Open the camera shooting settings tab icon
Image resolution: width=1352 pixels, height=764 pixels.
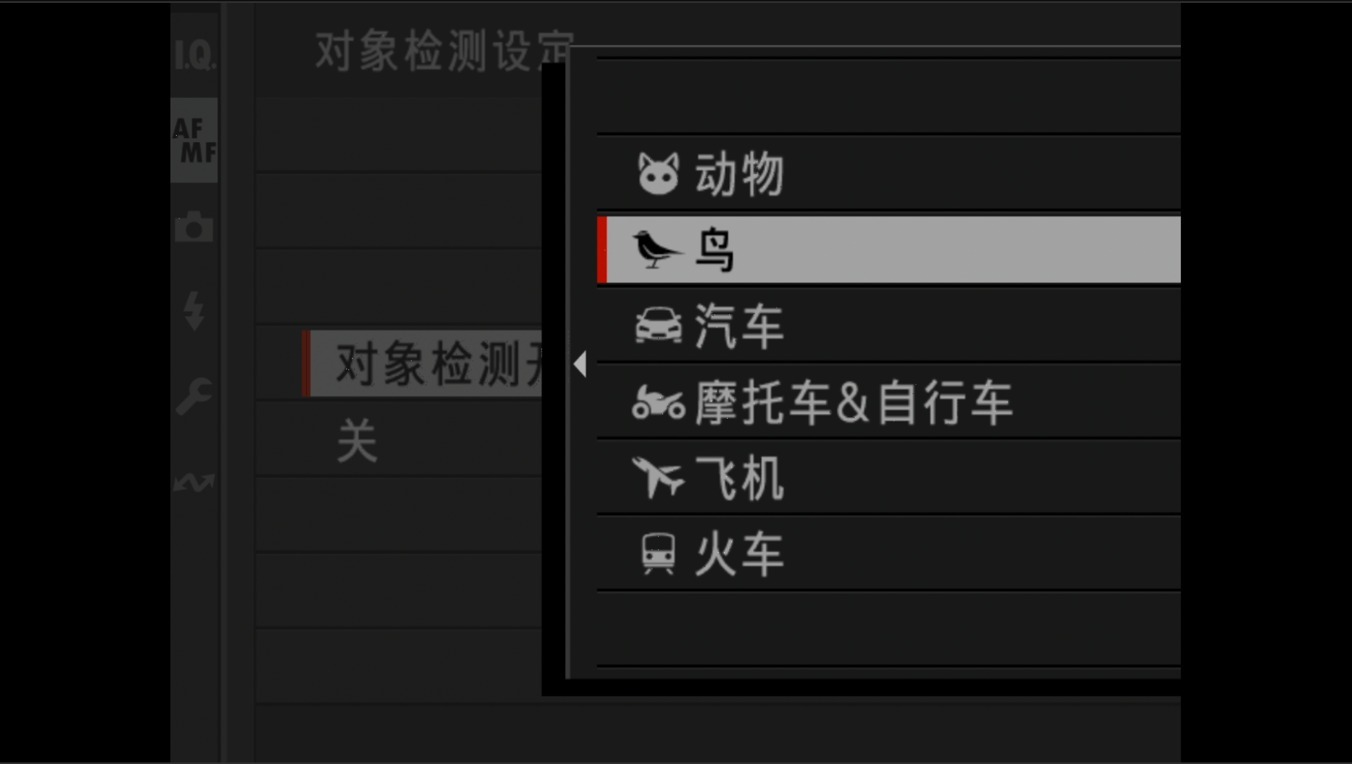coord(194,227)
